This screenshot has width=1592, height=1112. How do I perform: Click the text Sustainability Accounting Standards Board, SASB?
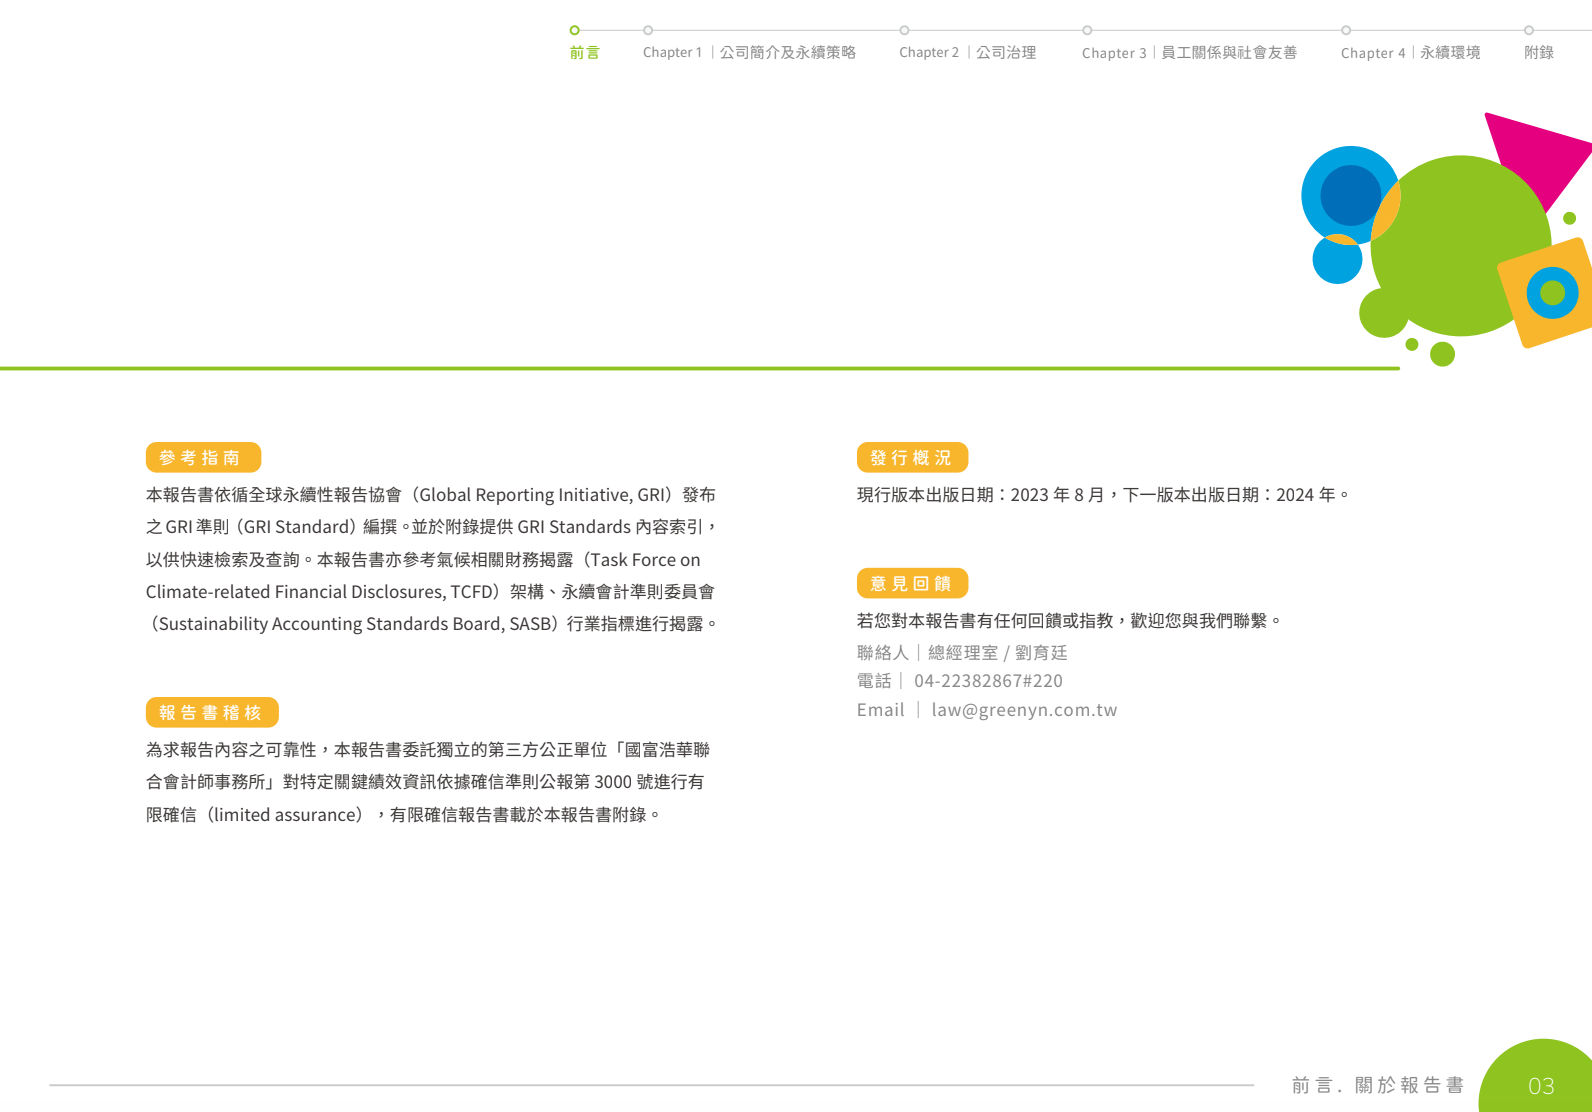point(355,624)
